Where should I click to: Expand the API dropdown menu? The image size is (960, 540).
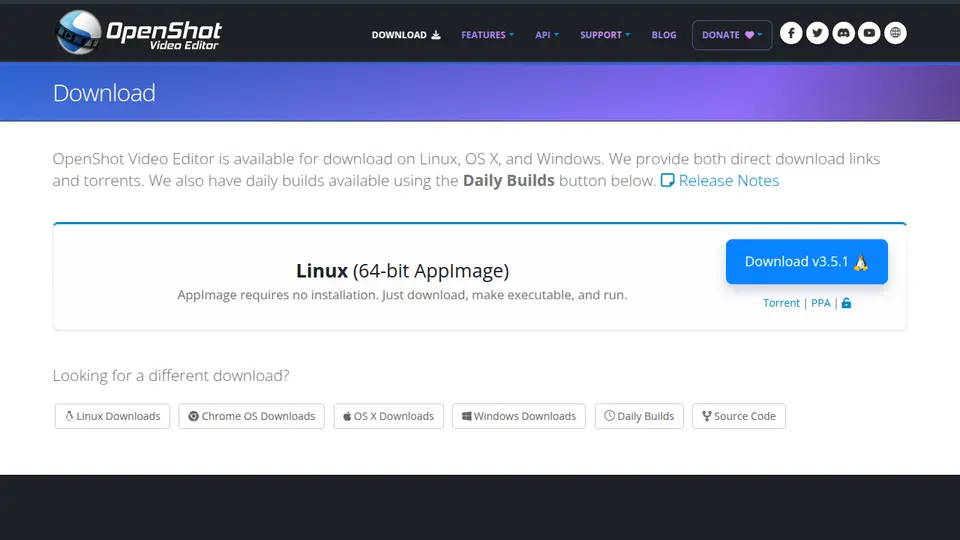(x=547, y=35)
